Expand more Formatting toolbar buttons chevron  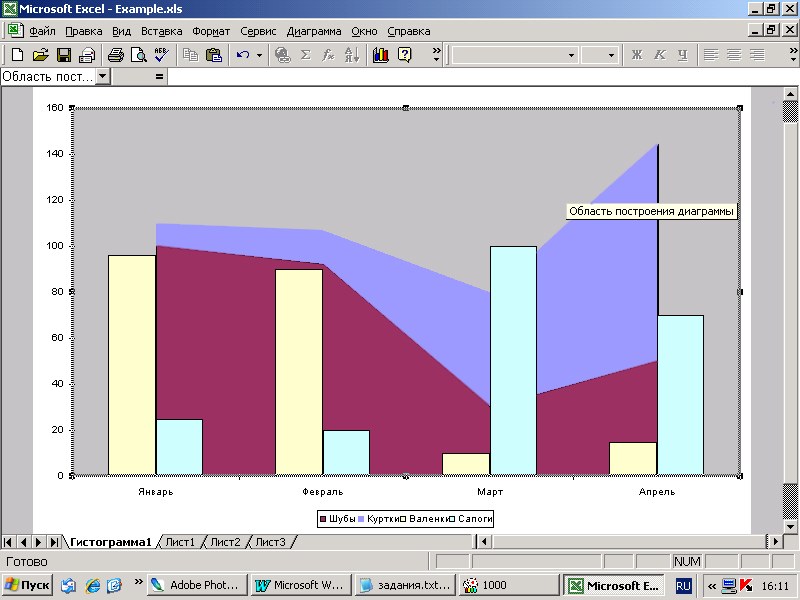pyautogui.click(x=793, y=55)
